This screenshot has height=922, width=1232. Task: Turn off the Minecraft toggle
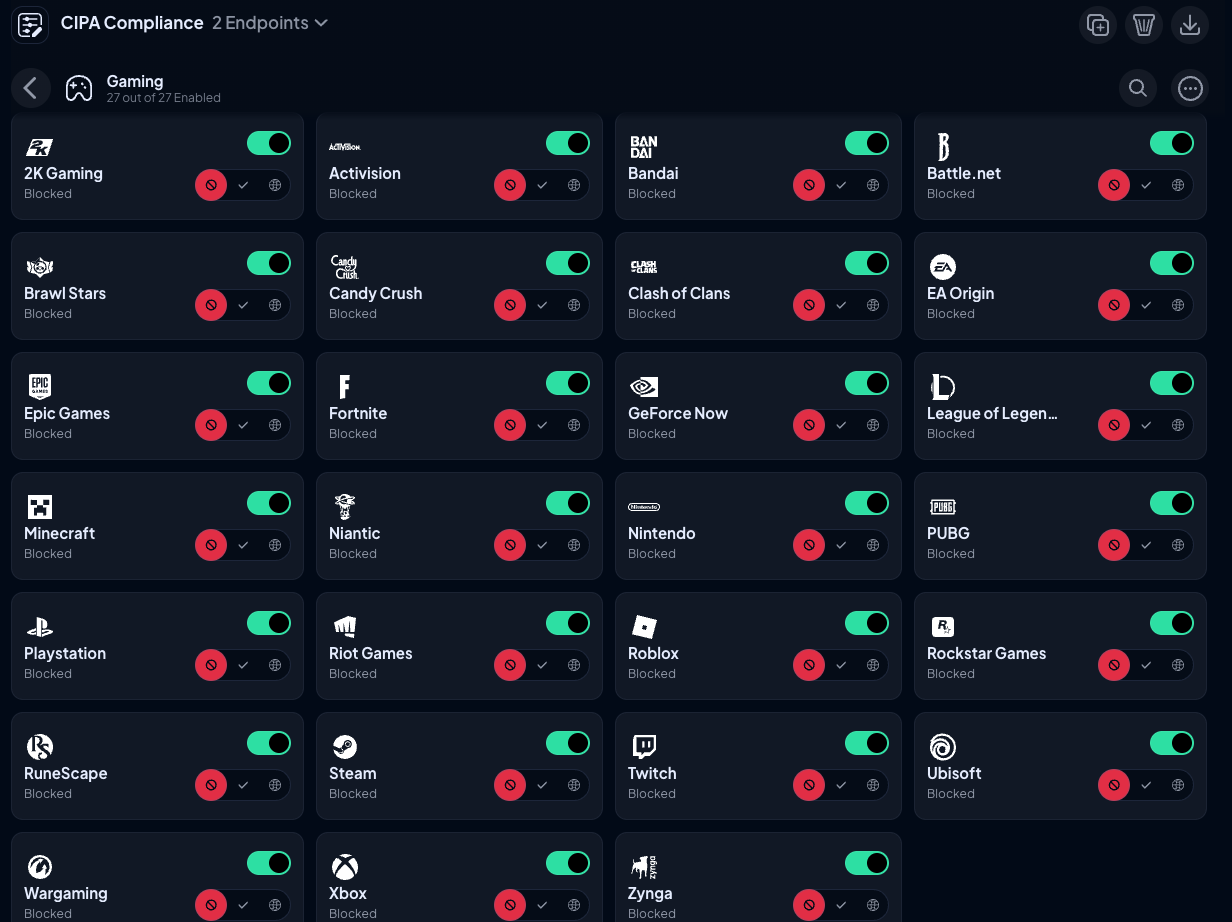pyautogui.click(x=269, y=503)
